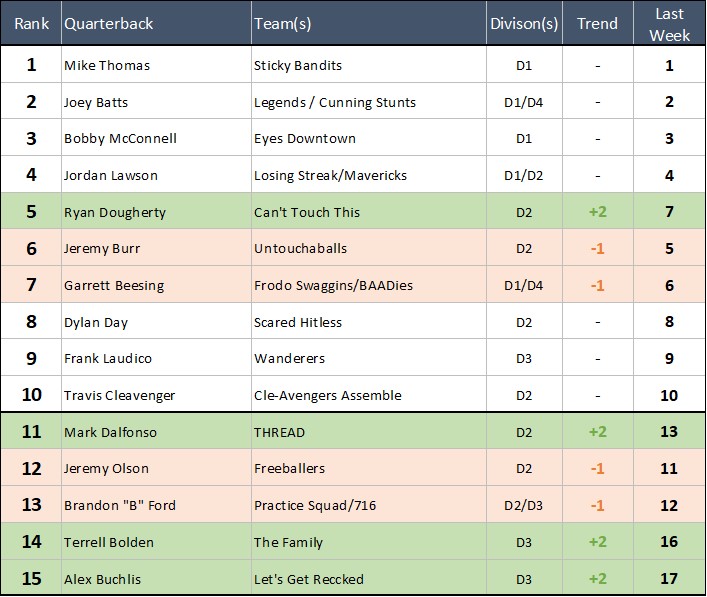Select the Let's Get Reccked cell
Image resolution: width=707 pixels, height=597 pixels.
point(309,579)
